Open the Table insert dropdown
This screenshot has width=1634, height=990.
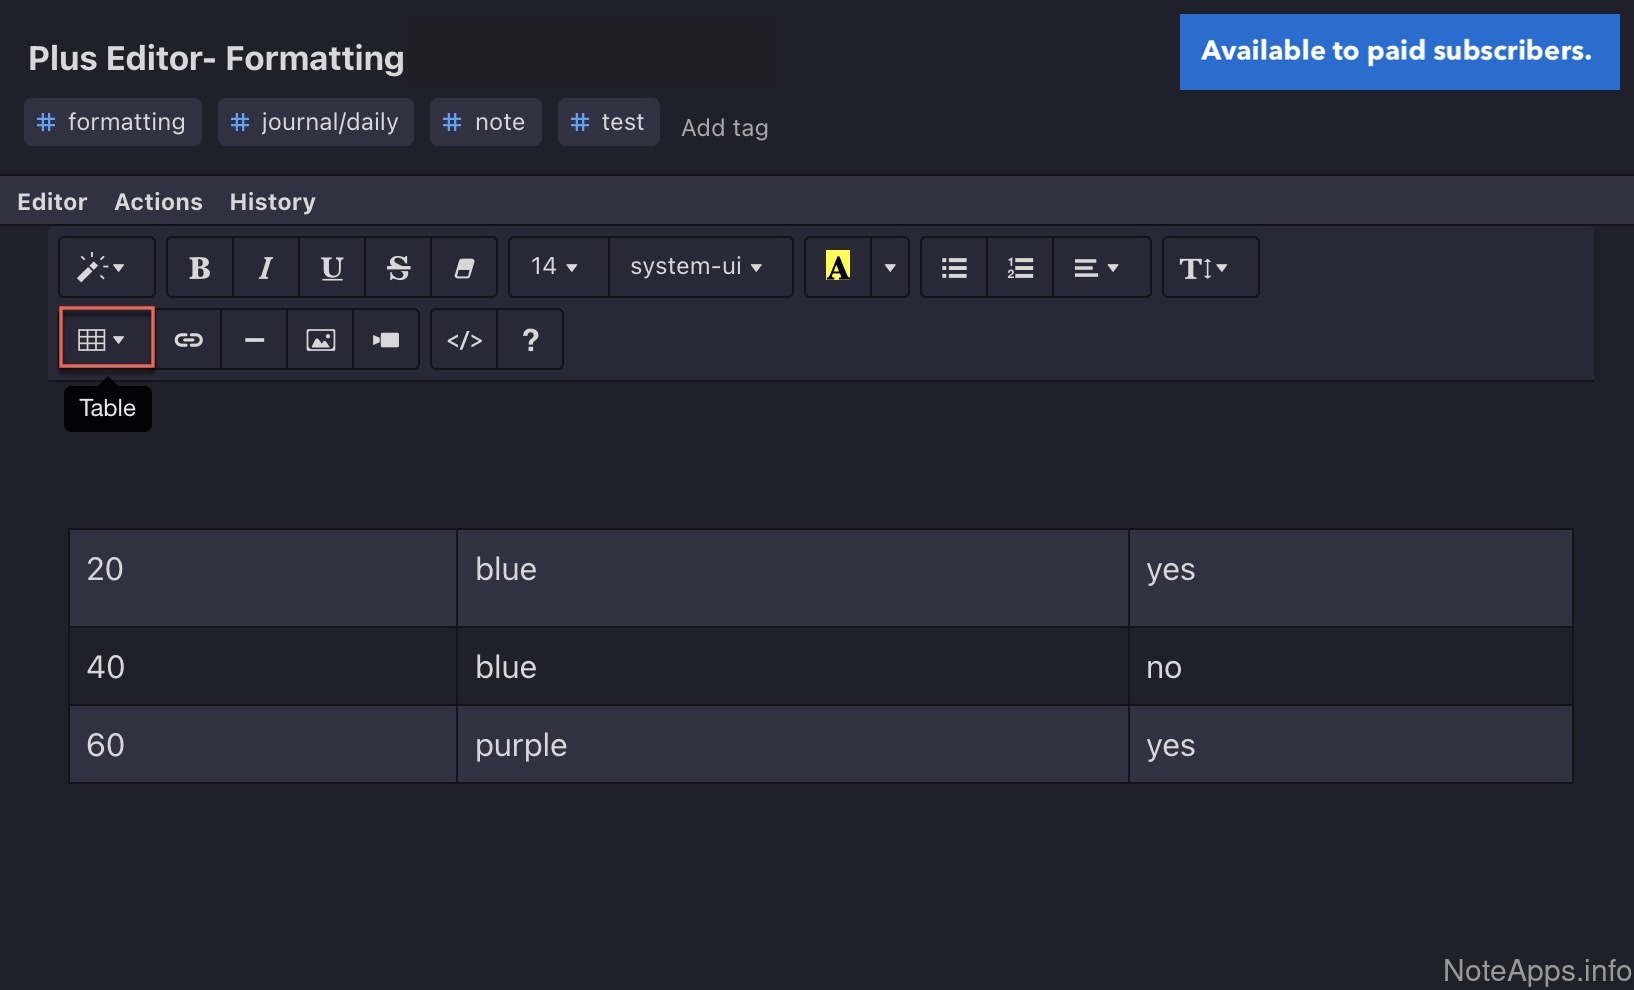(x=104, y=340)
